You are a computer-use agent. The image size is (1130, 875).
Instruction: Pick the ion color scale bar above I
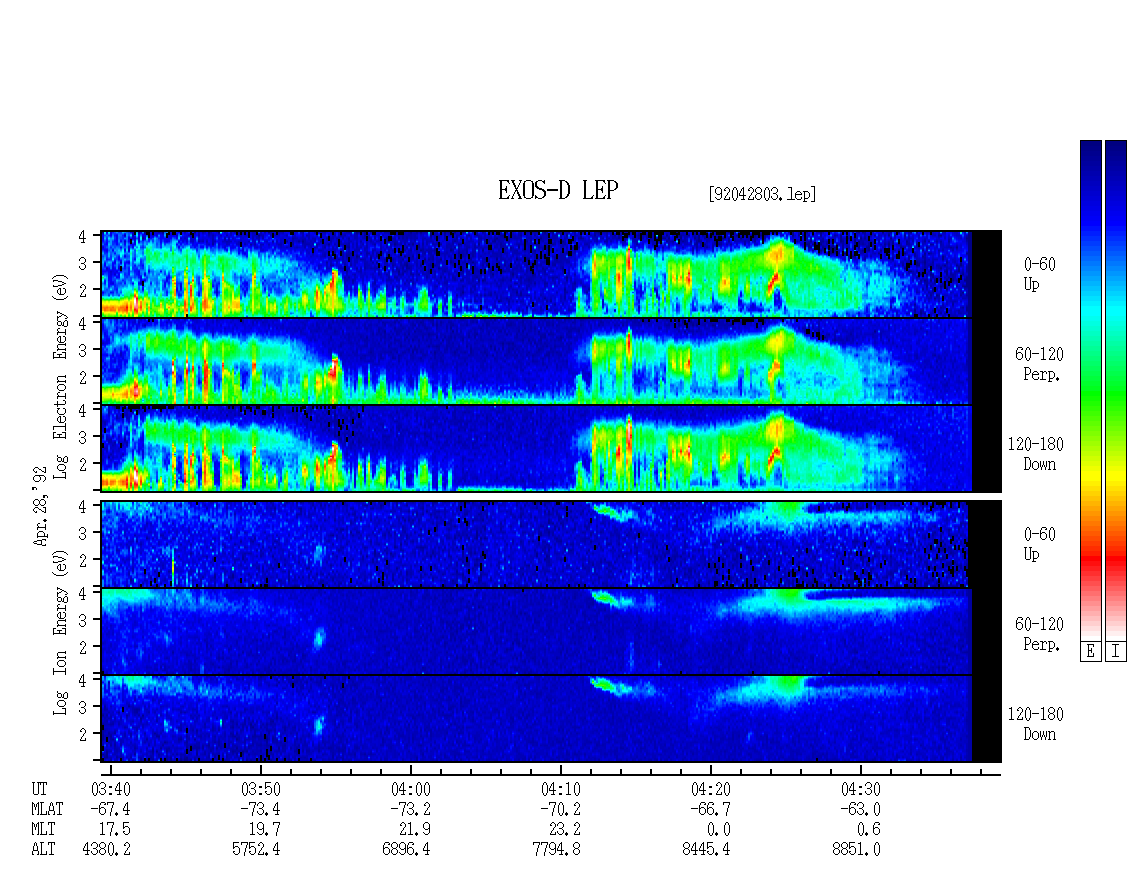point(1116,389)
